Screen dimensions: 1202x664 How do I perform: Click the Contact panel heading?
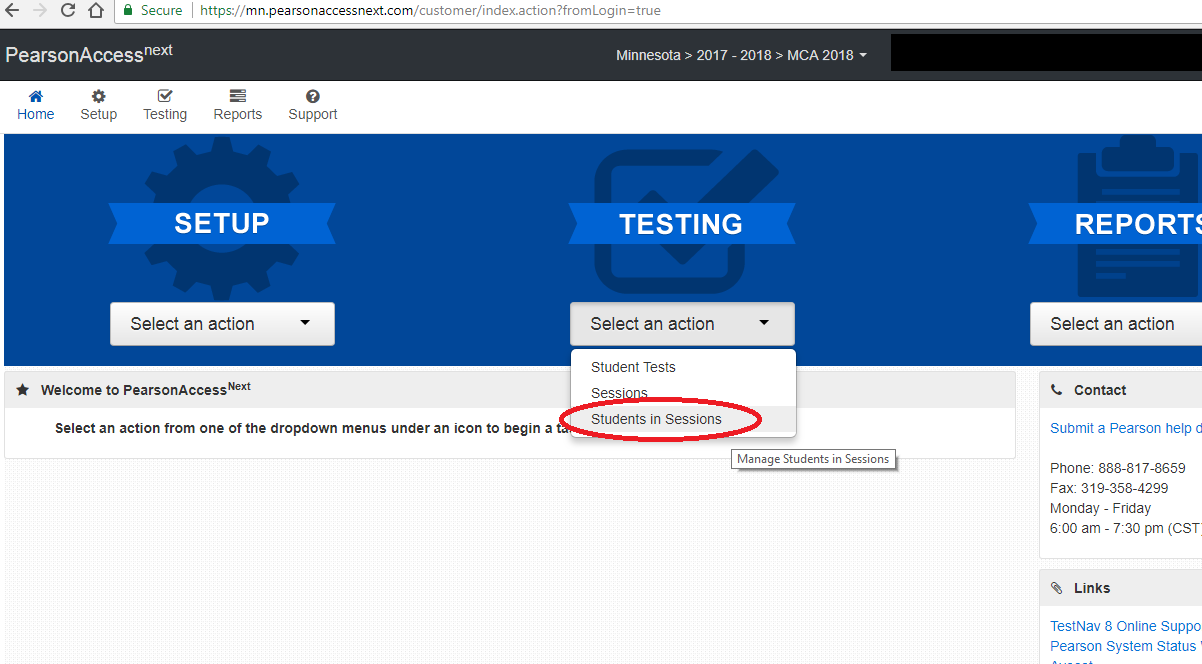click(1100, 390)
